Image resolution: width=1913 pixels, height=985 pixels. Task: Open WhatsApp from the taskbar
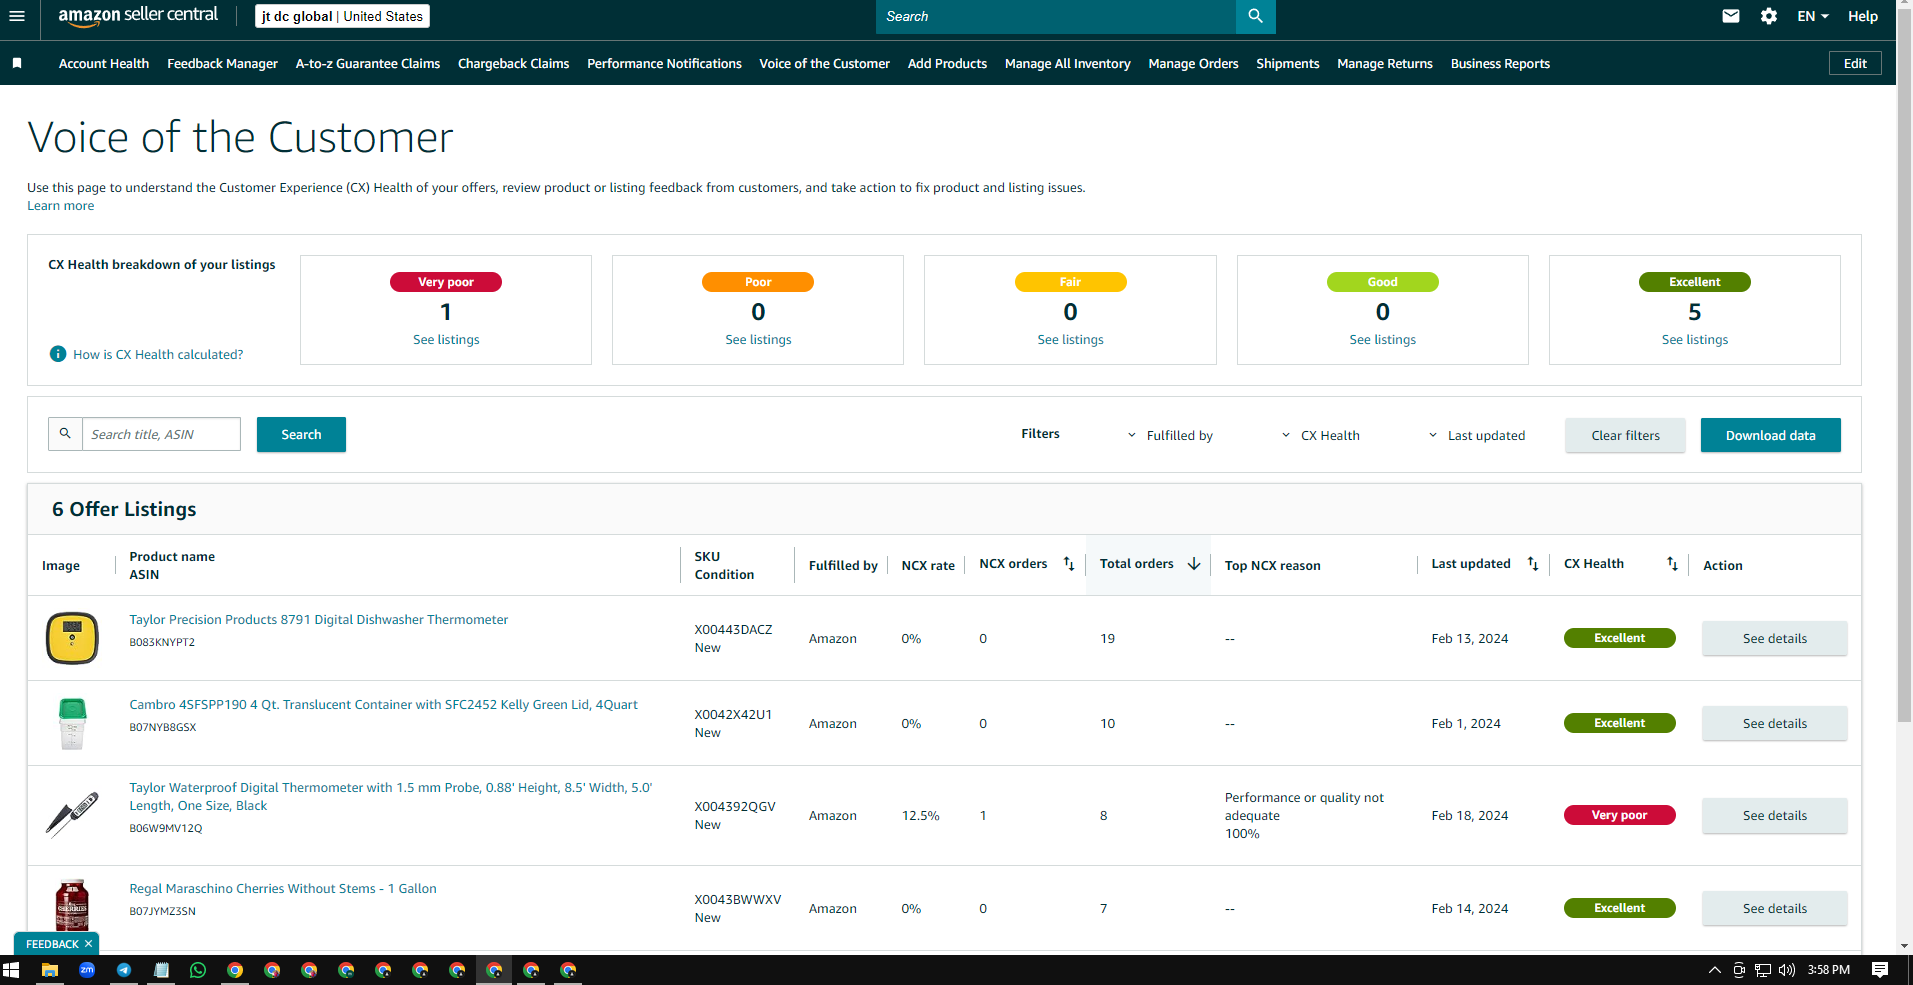(198, 970)
